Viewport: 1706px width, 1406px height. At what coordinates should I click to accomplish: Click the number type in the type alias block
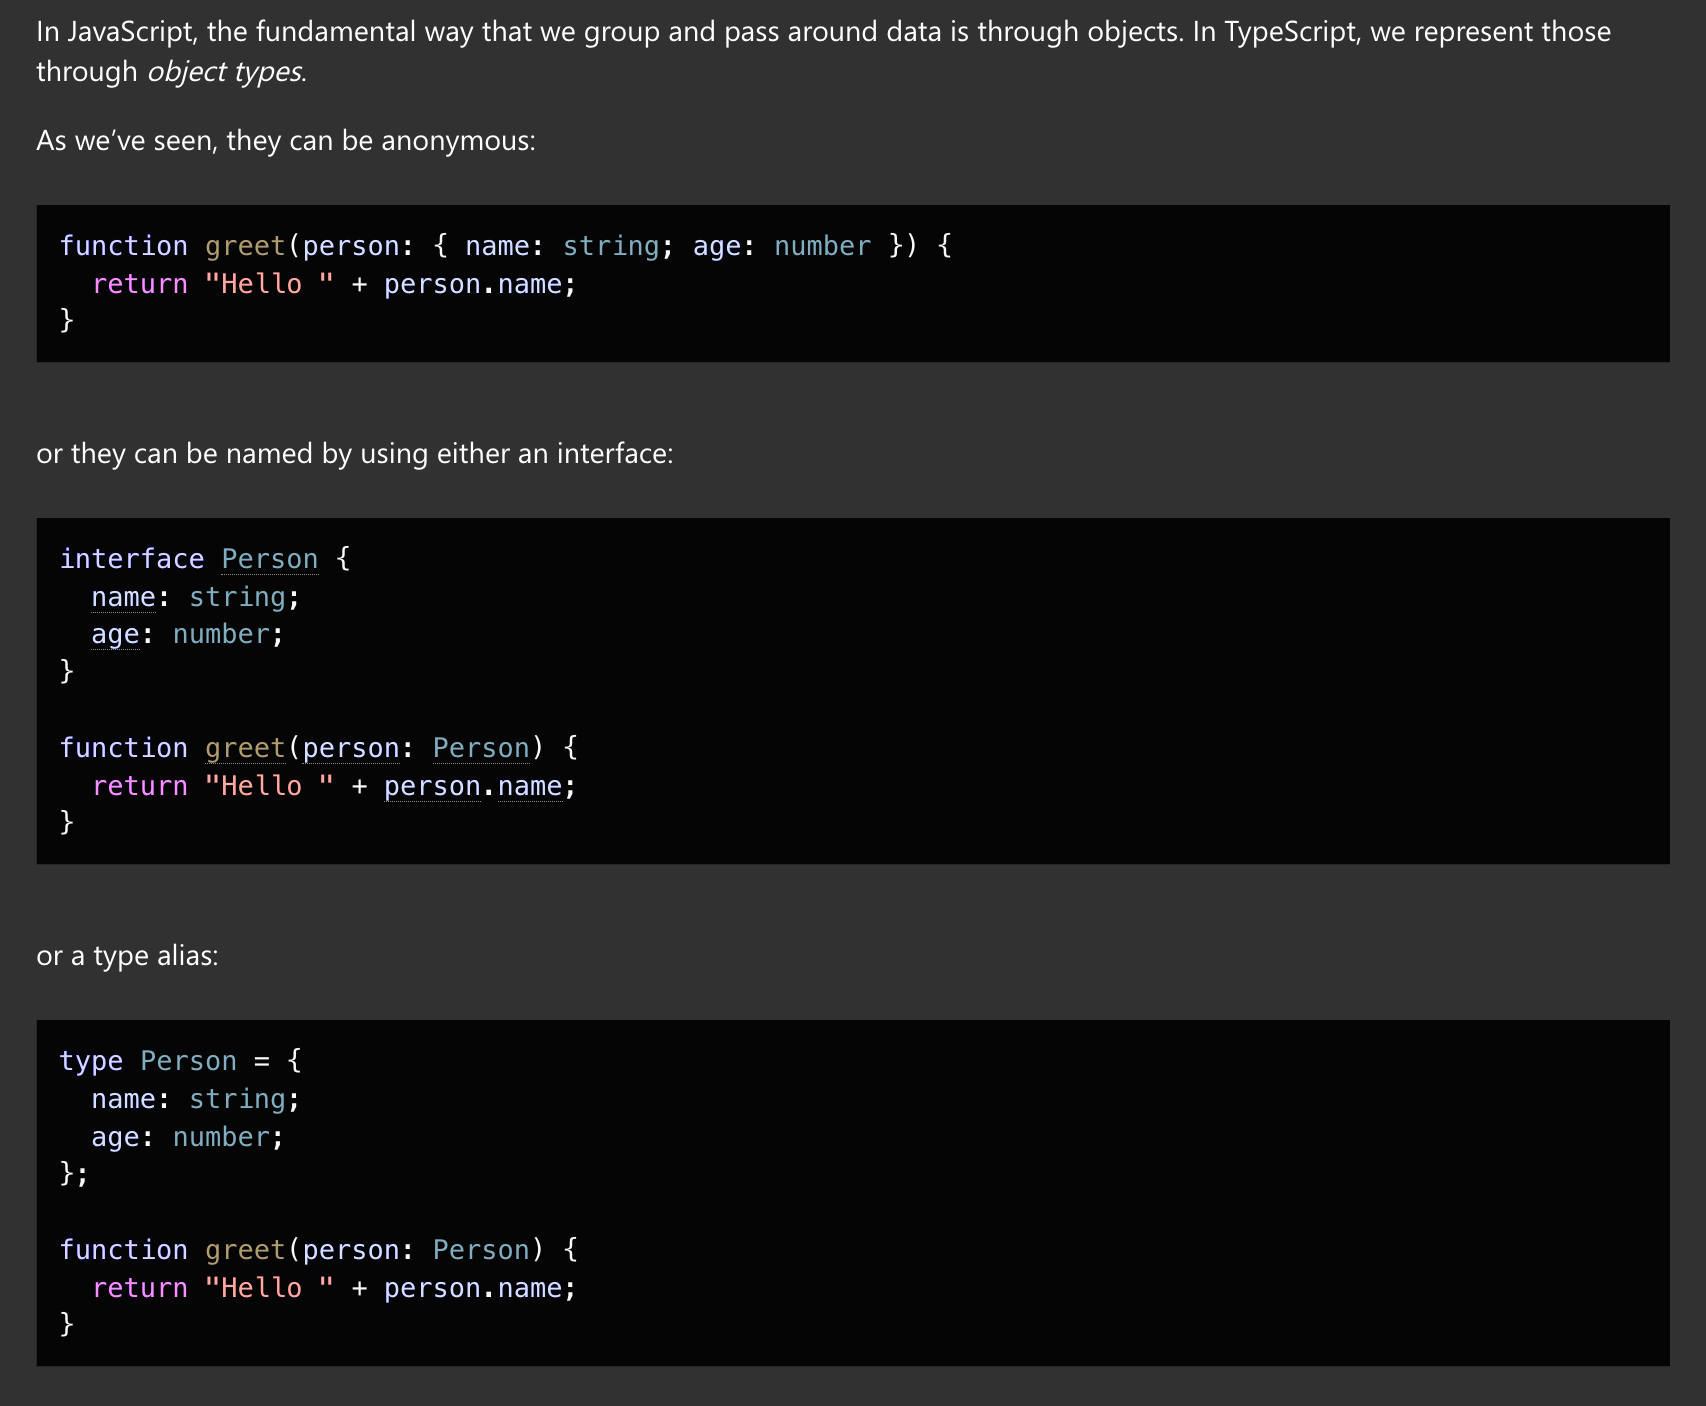[221, 1137]
